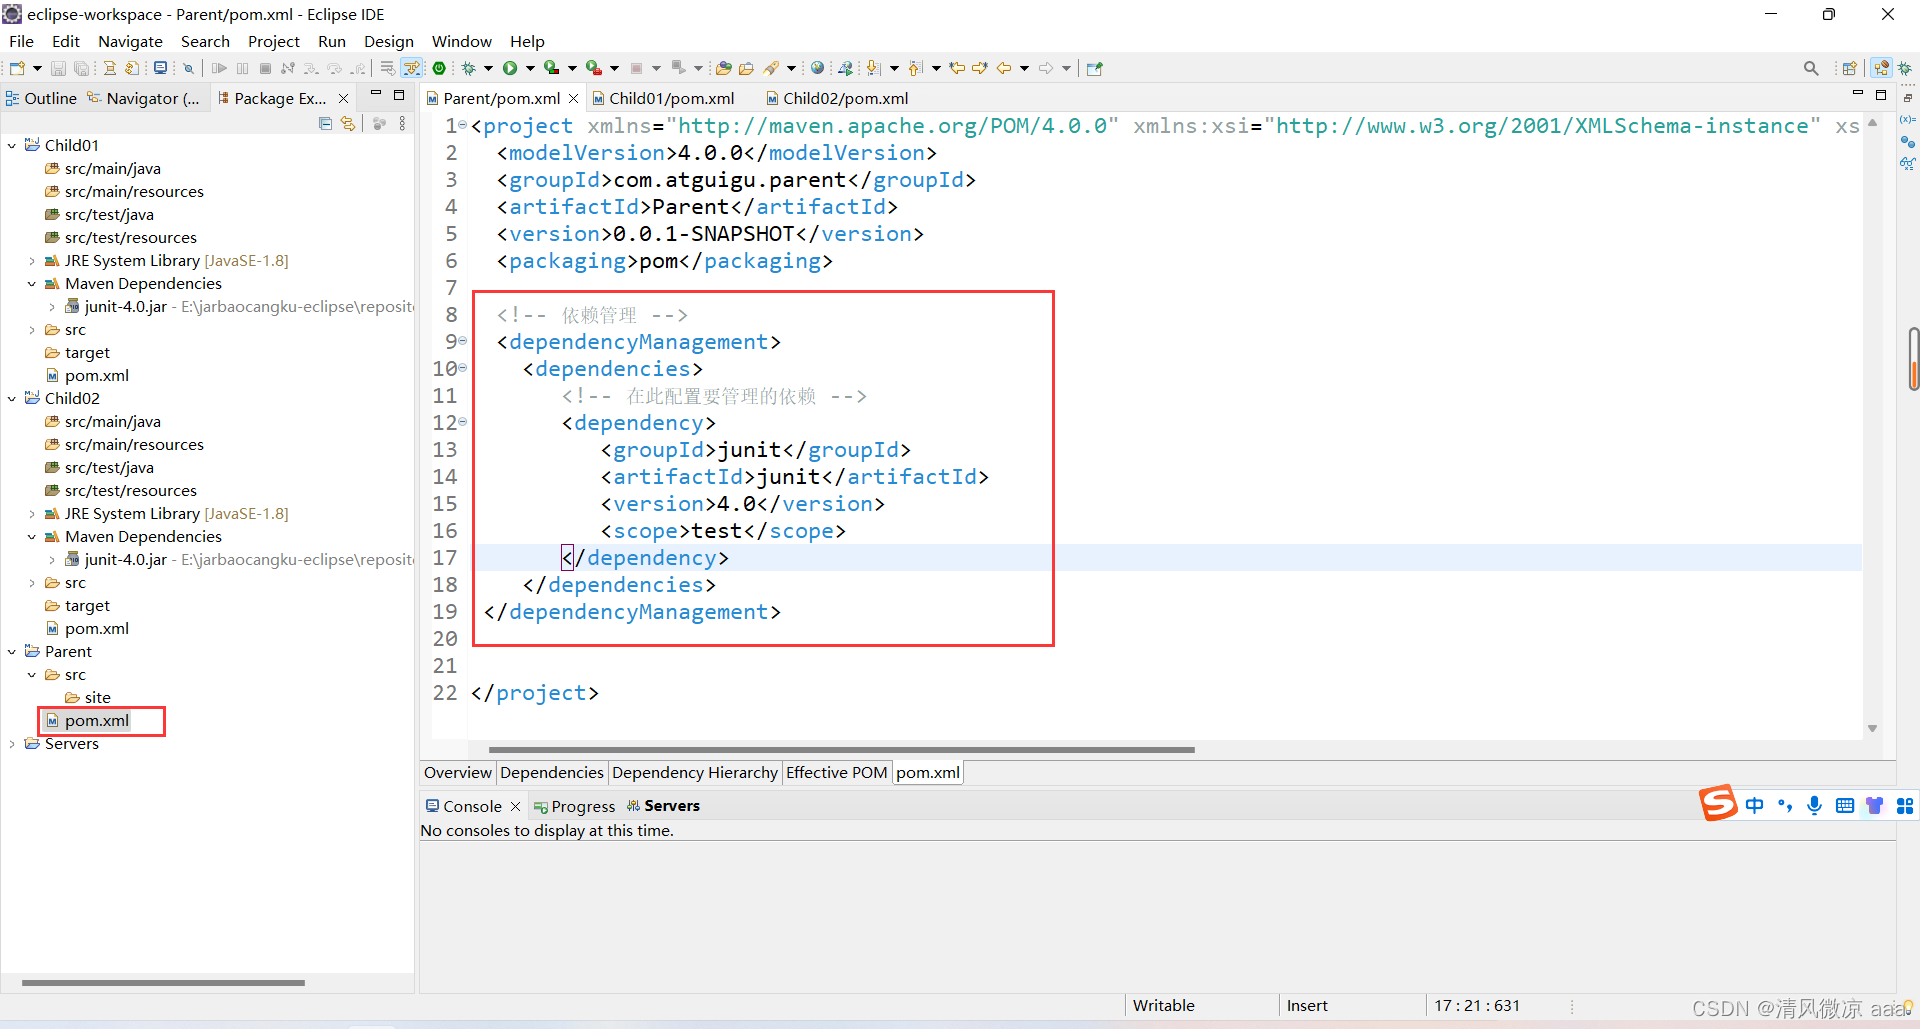Screen dimensions: 1920x1029
Task: Click the Drop To Frame icon
Action: (387, 68)
